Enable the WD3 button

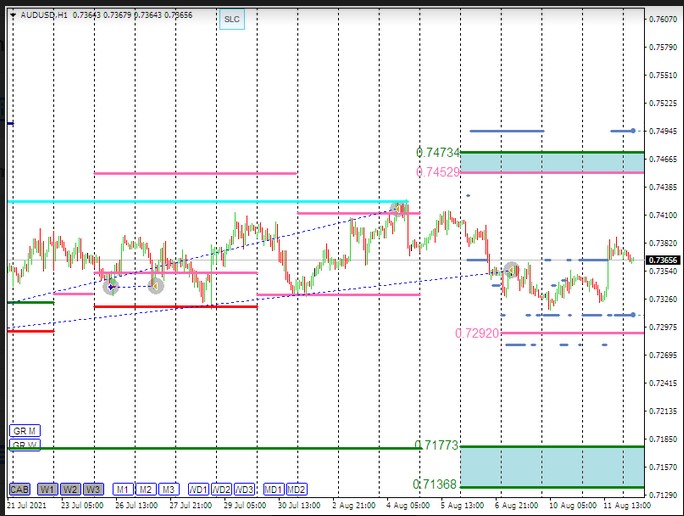click(x=244, y=489)
